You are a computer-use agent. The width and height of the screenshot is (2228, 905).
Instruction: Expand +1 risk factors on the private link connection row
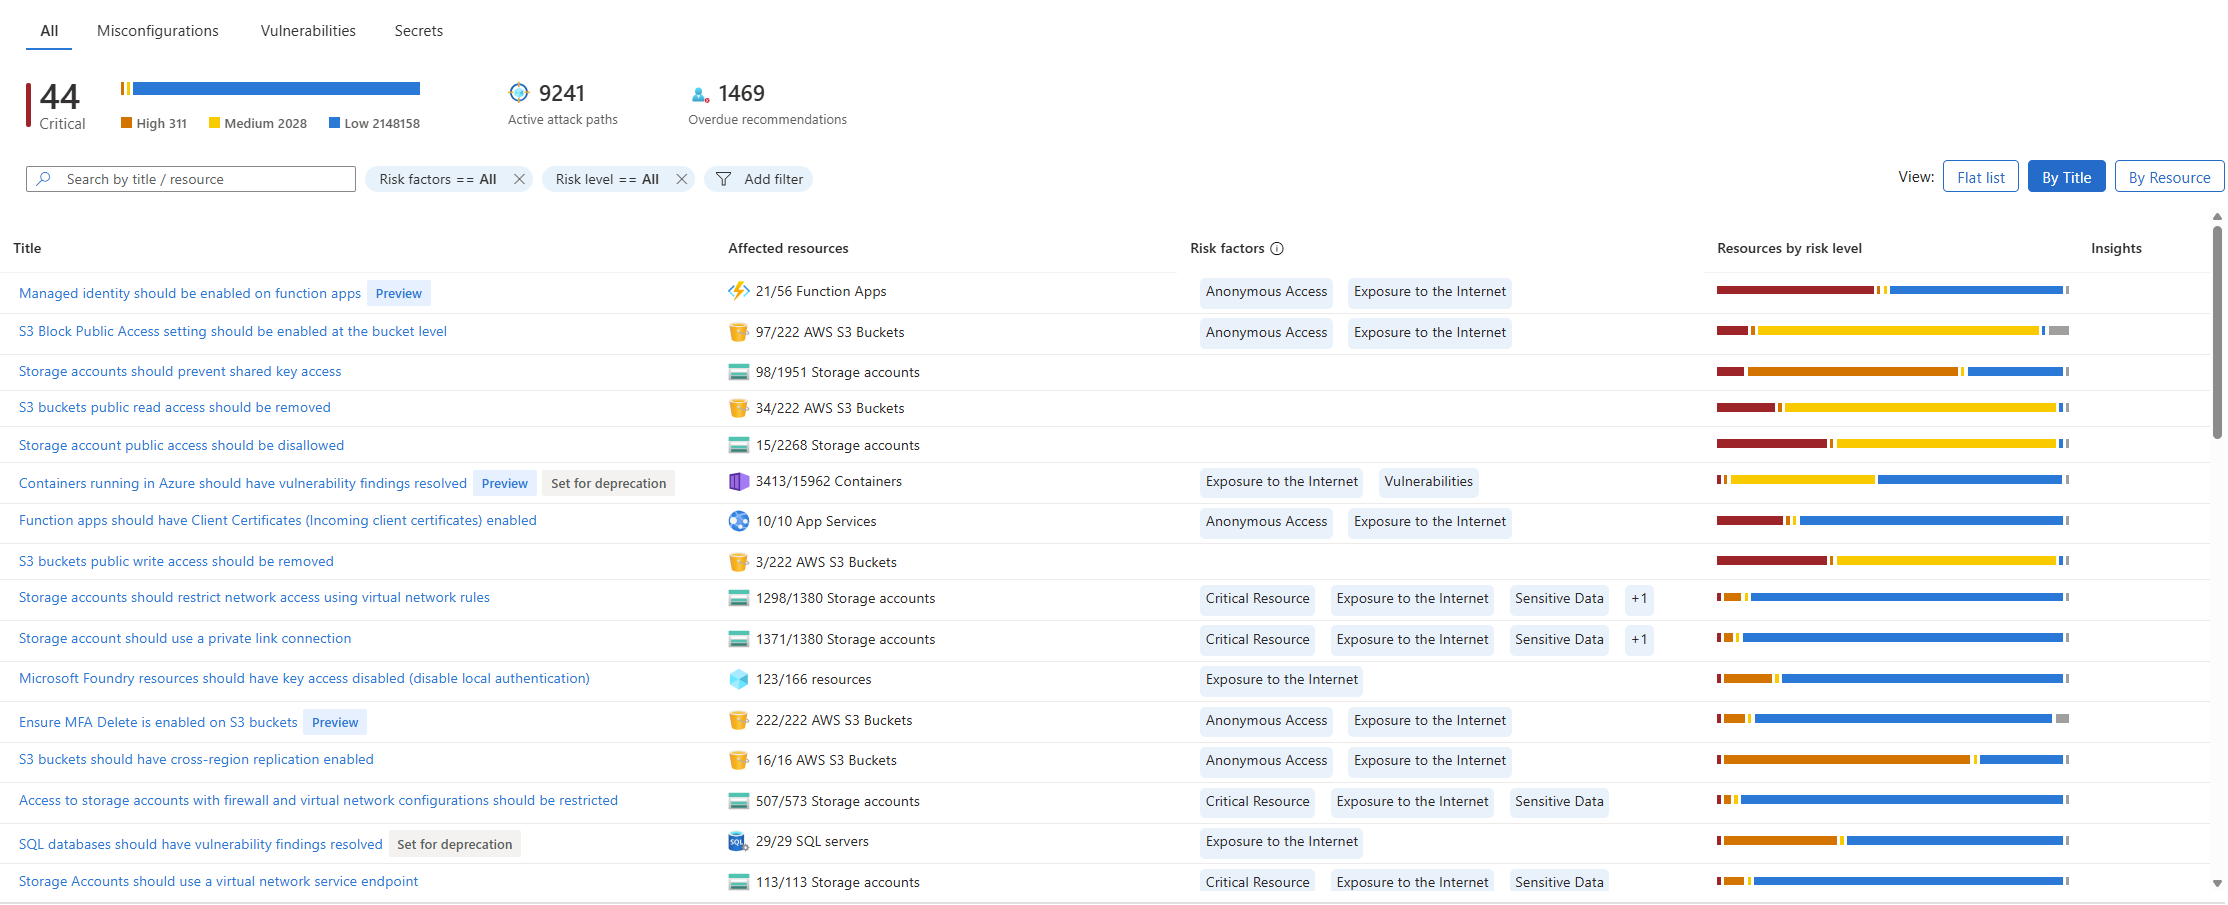[x=1639, y=640]
